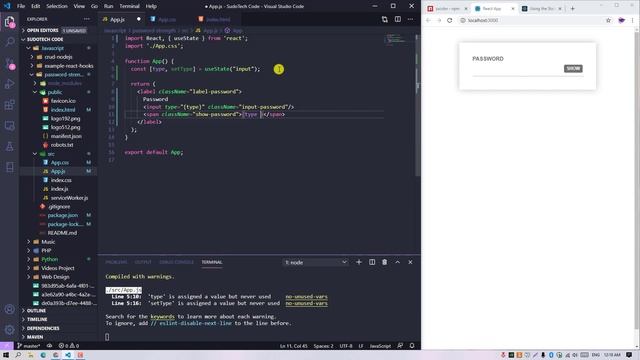Maximize the panel with up chevron
This screenshot has width=640, height=360.
398,262
